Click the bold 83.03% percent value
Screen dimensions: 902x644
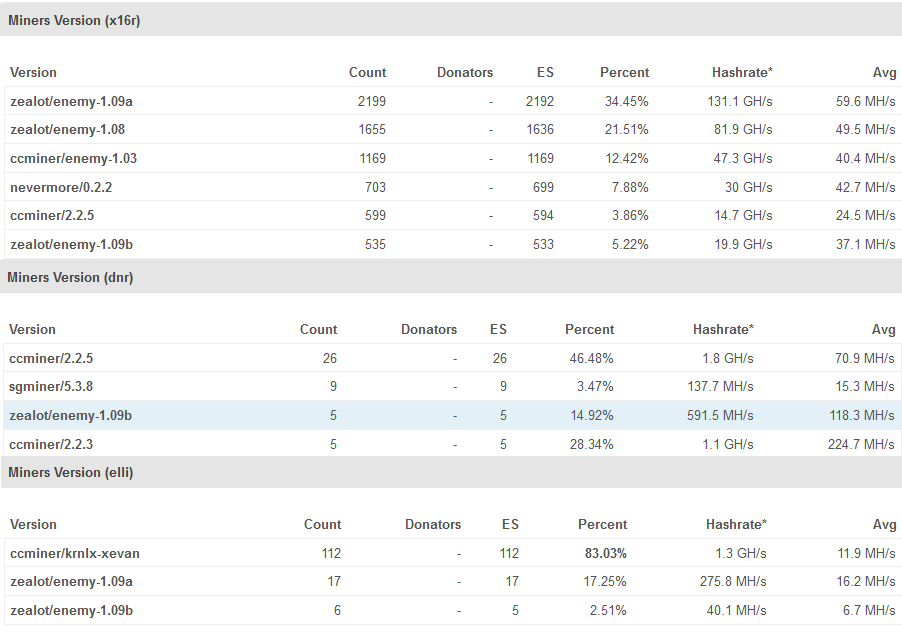point(605,553)
